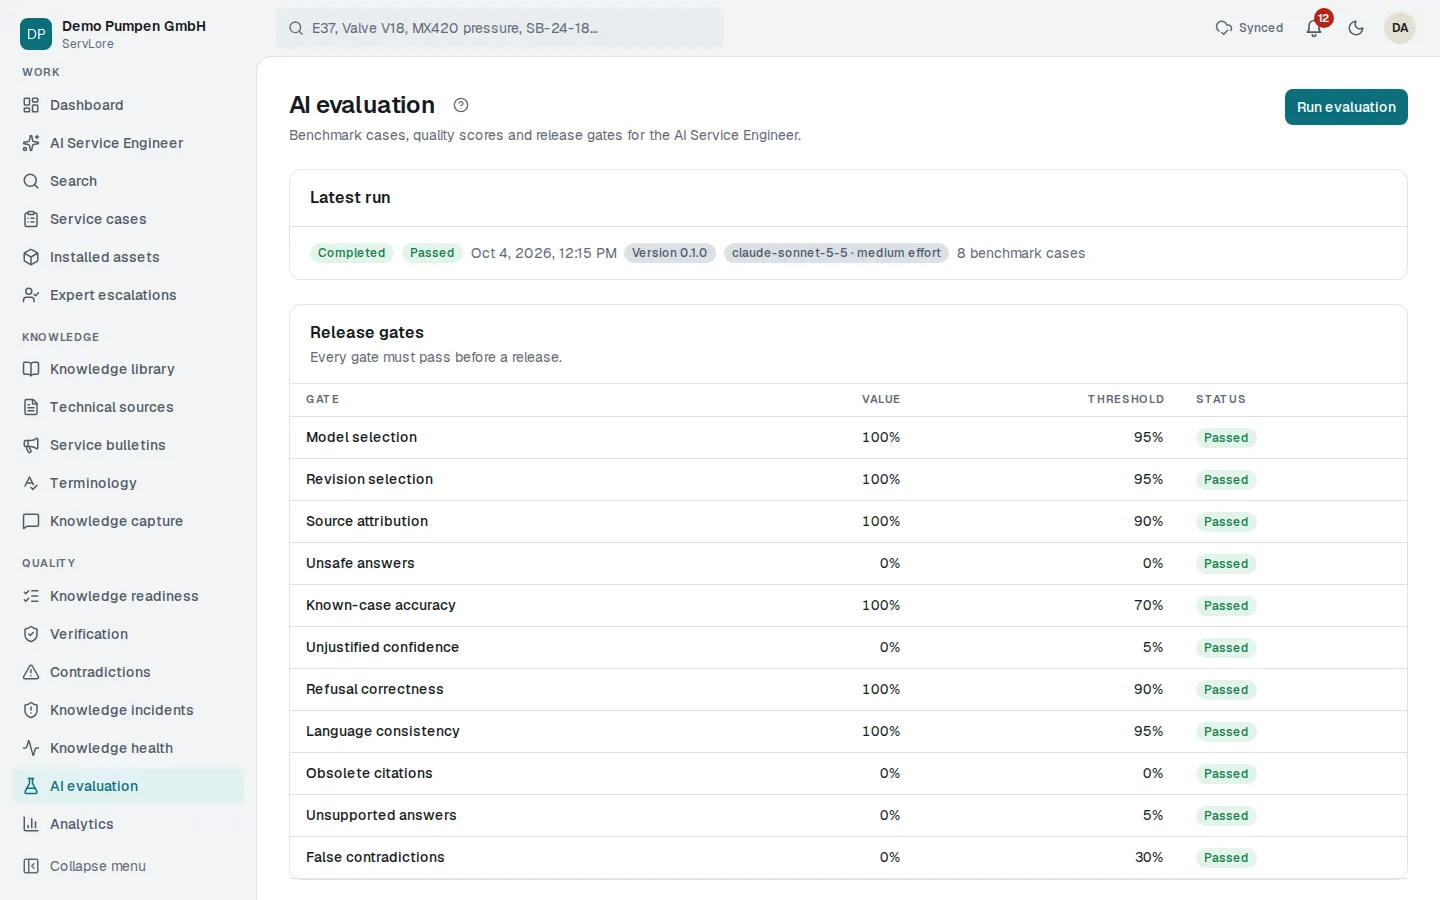The height and width of the screenshot is (900, 1440).
Task: Open the DA user avatar menu
Action: pos(1400,28)
